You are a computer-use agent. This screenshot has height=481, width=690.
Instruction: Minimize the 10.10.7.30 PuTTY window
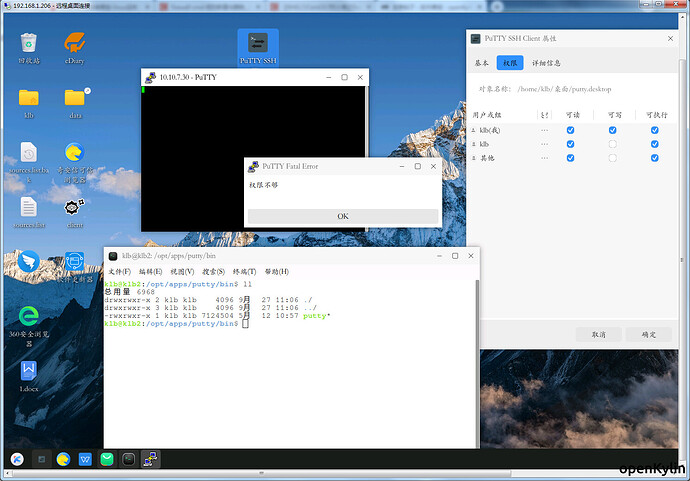tap(329, 77)
